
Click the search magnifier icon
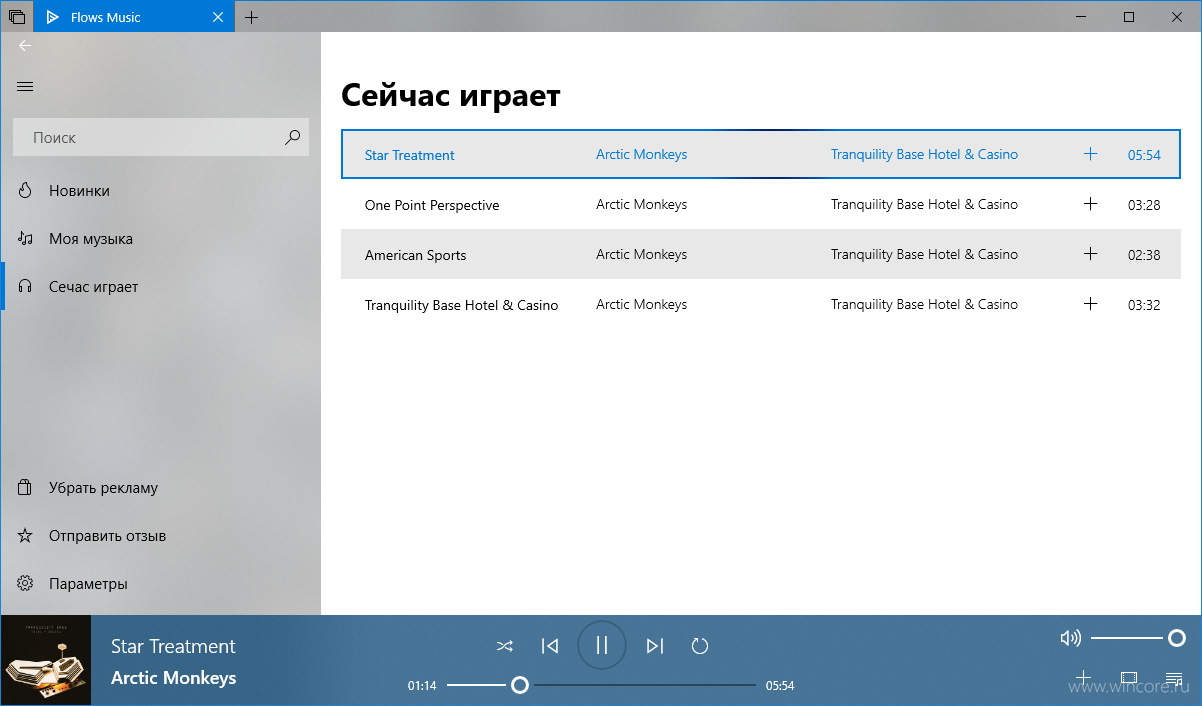(x=292, y=137)
